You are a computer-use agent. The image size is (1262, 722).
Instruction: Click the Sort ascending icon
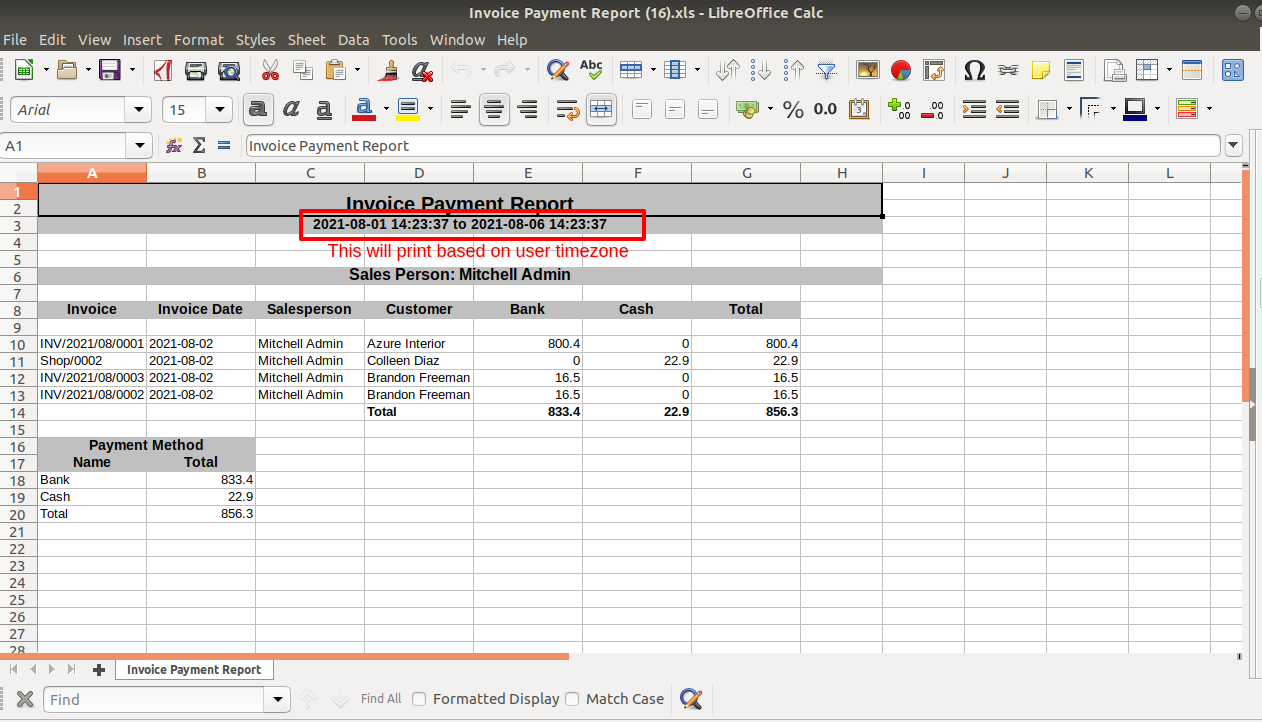[761, 70]
